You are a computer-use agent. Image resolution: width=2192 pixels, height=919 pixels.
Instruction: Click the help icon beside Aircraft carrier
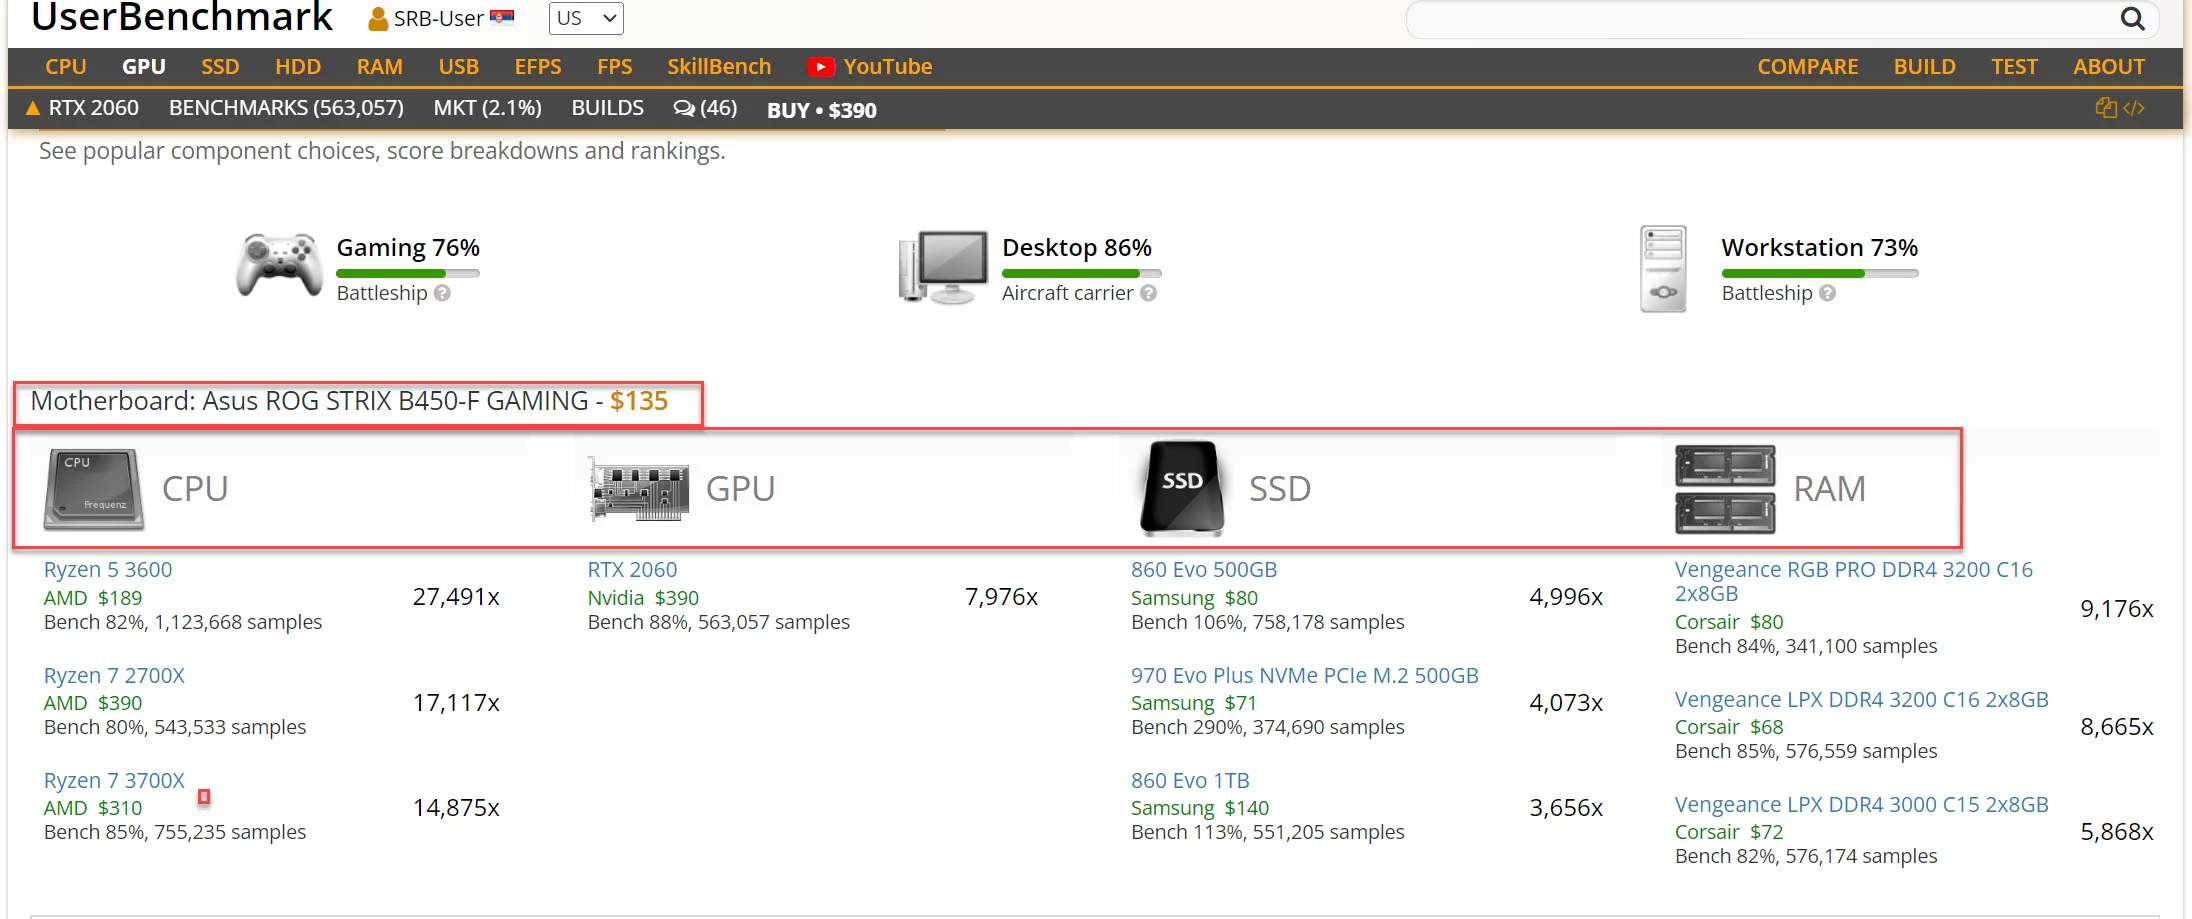point(1148,293)
